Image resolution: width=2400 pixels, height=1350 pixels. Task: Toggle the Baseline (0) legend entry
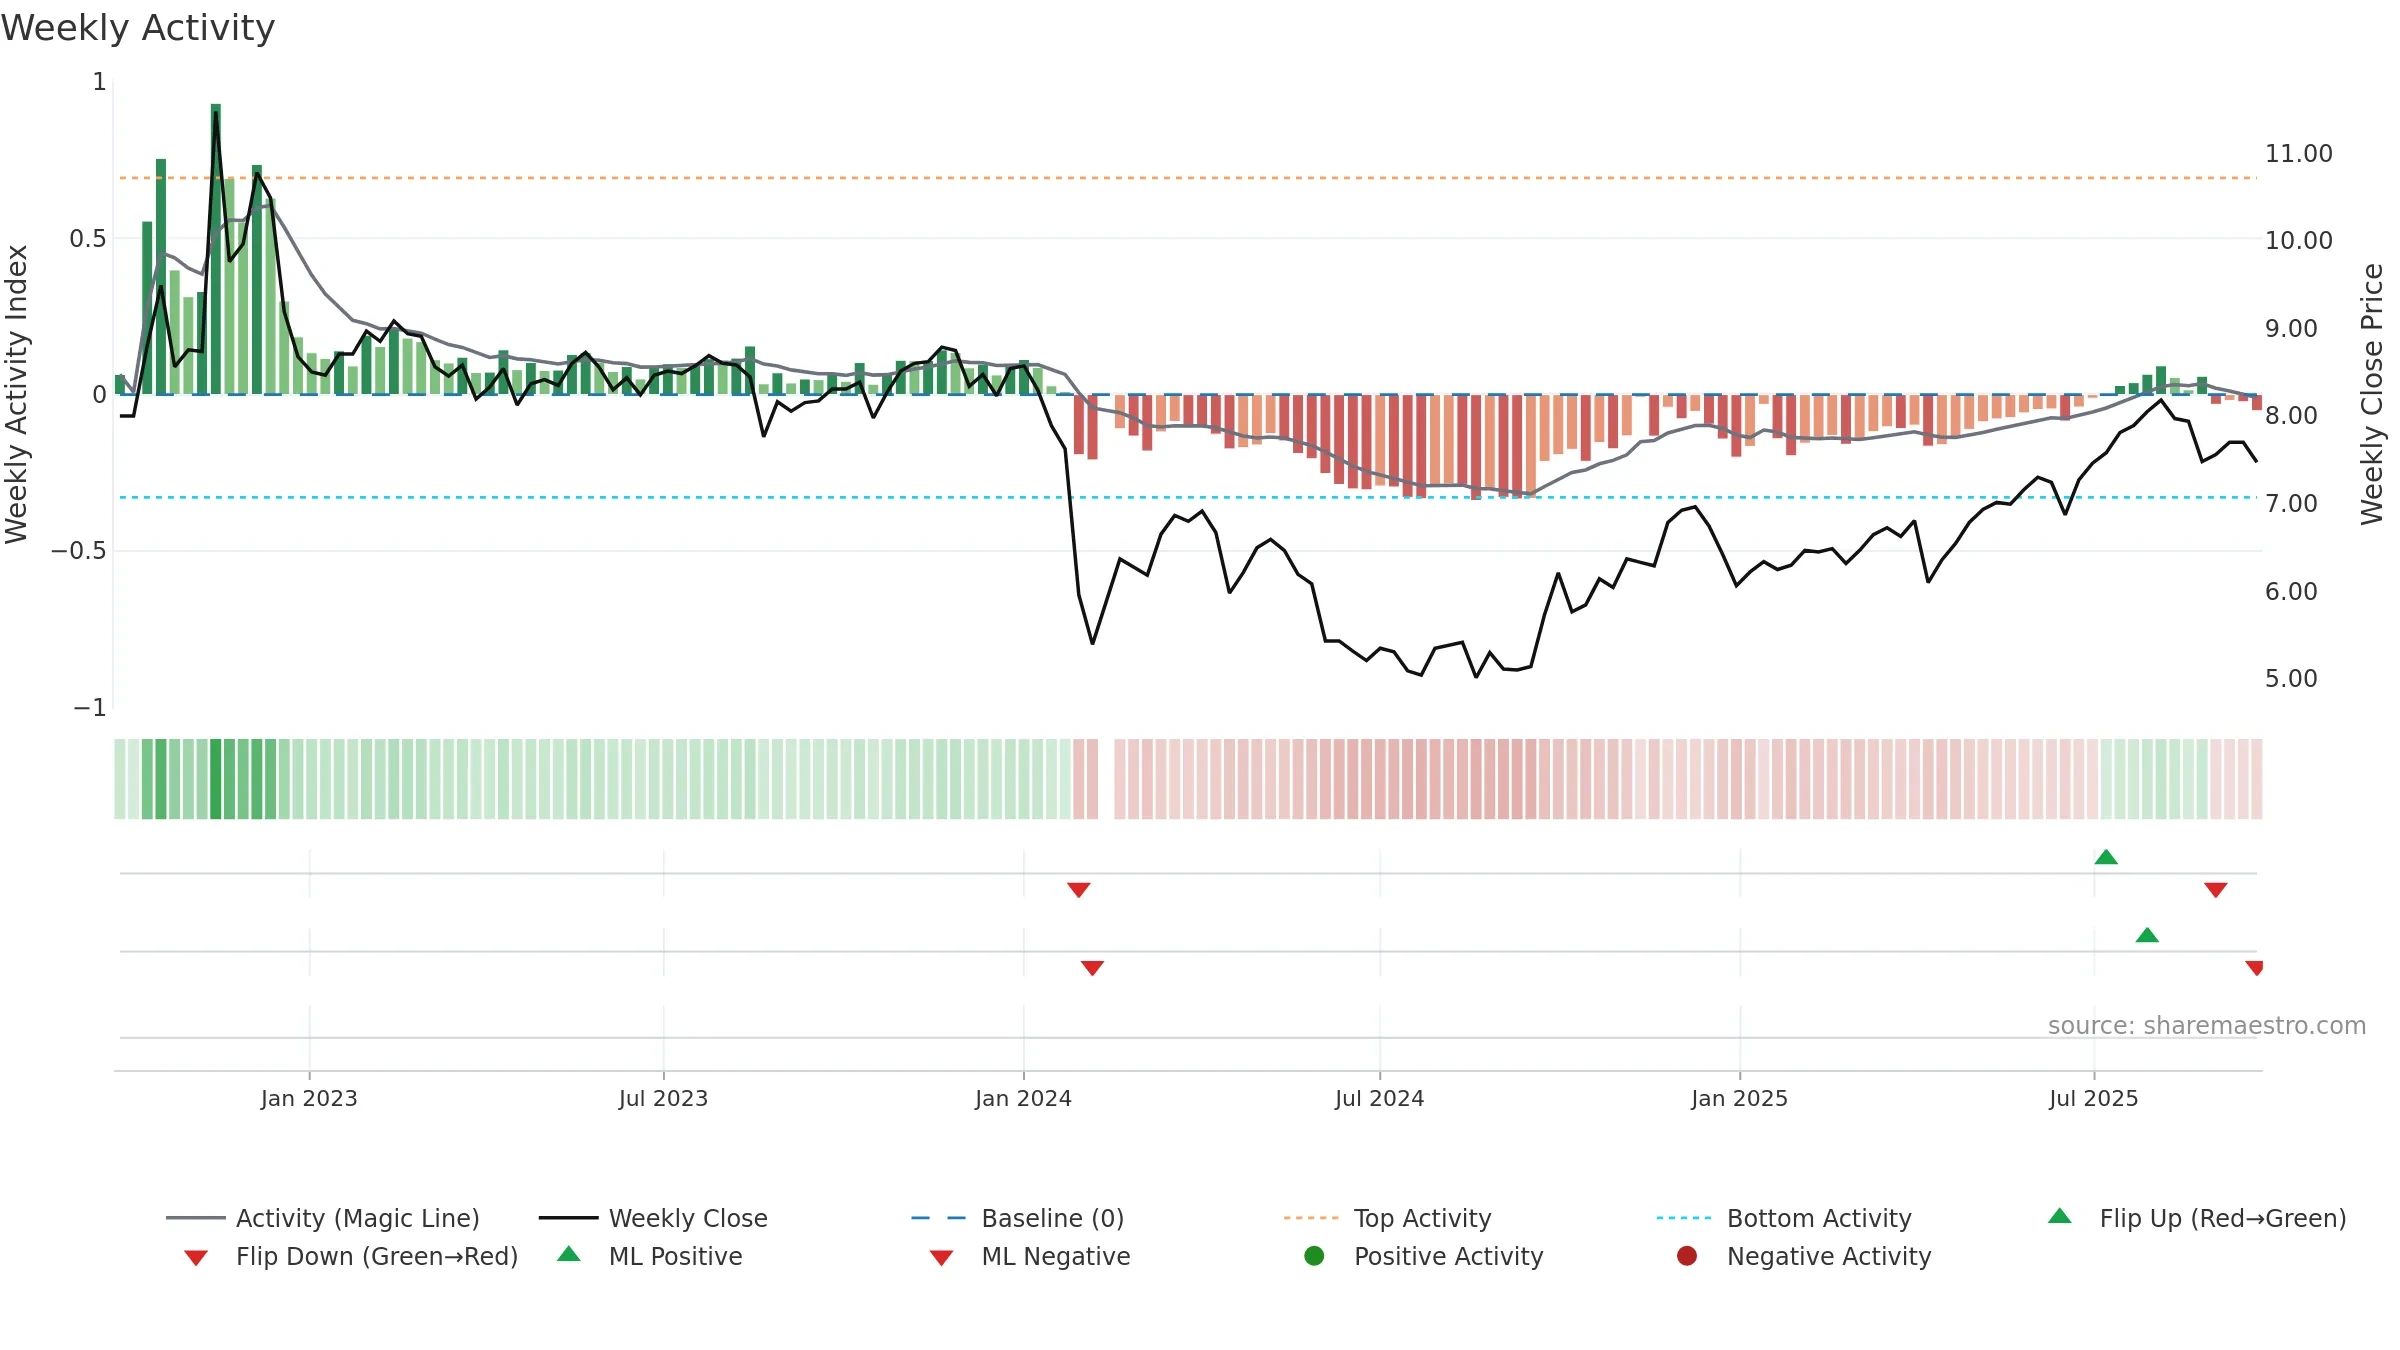tap(1018, 1218)
